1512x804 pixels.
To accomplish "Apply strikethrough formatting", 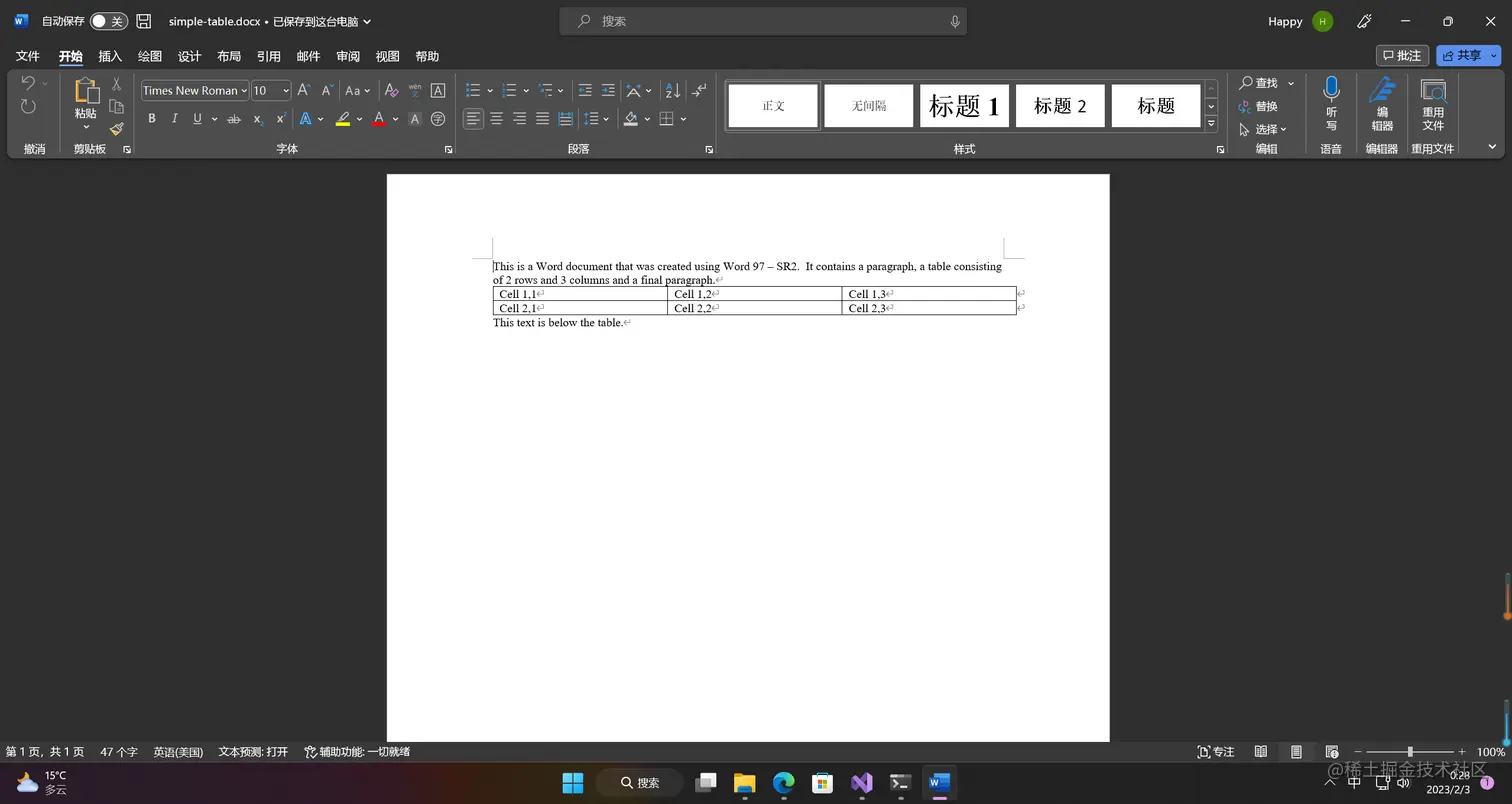I will coord(234,119).
